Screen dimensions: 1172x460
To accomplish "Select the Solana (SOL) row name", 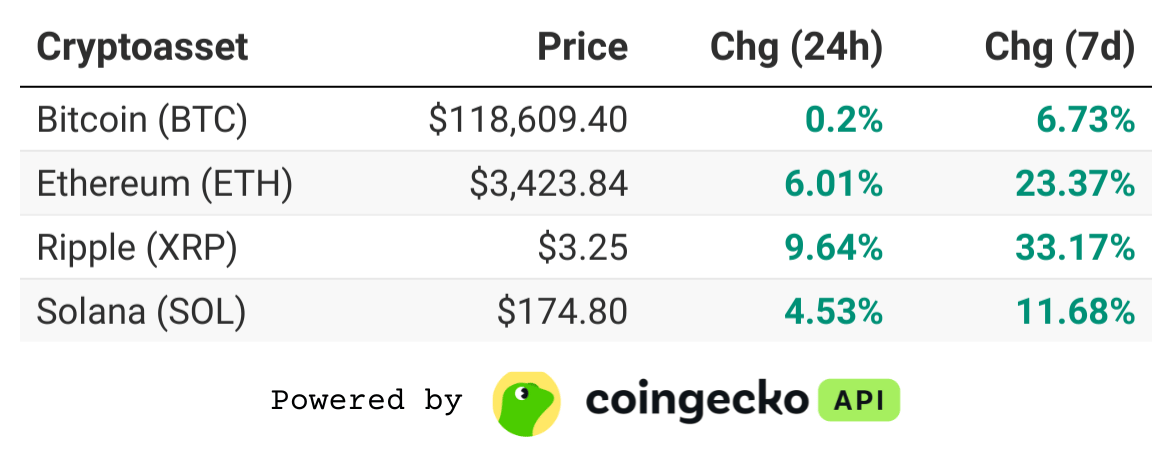I will click(x=141, y=312).
